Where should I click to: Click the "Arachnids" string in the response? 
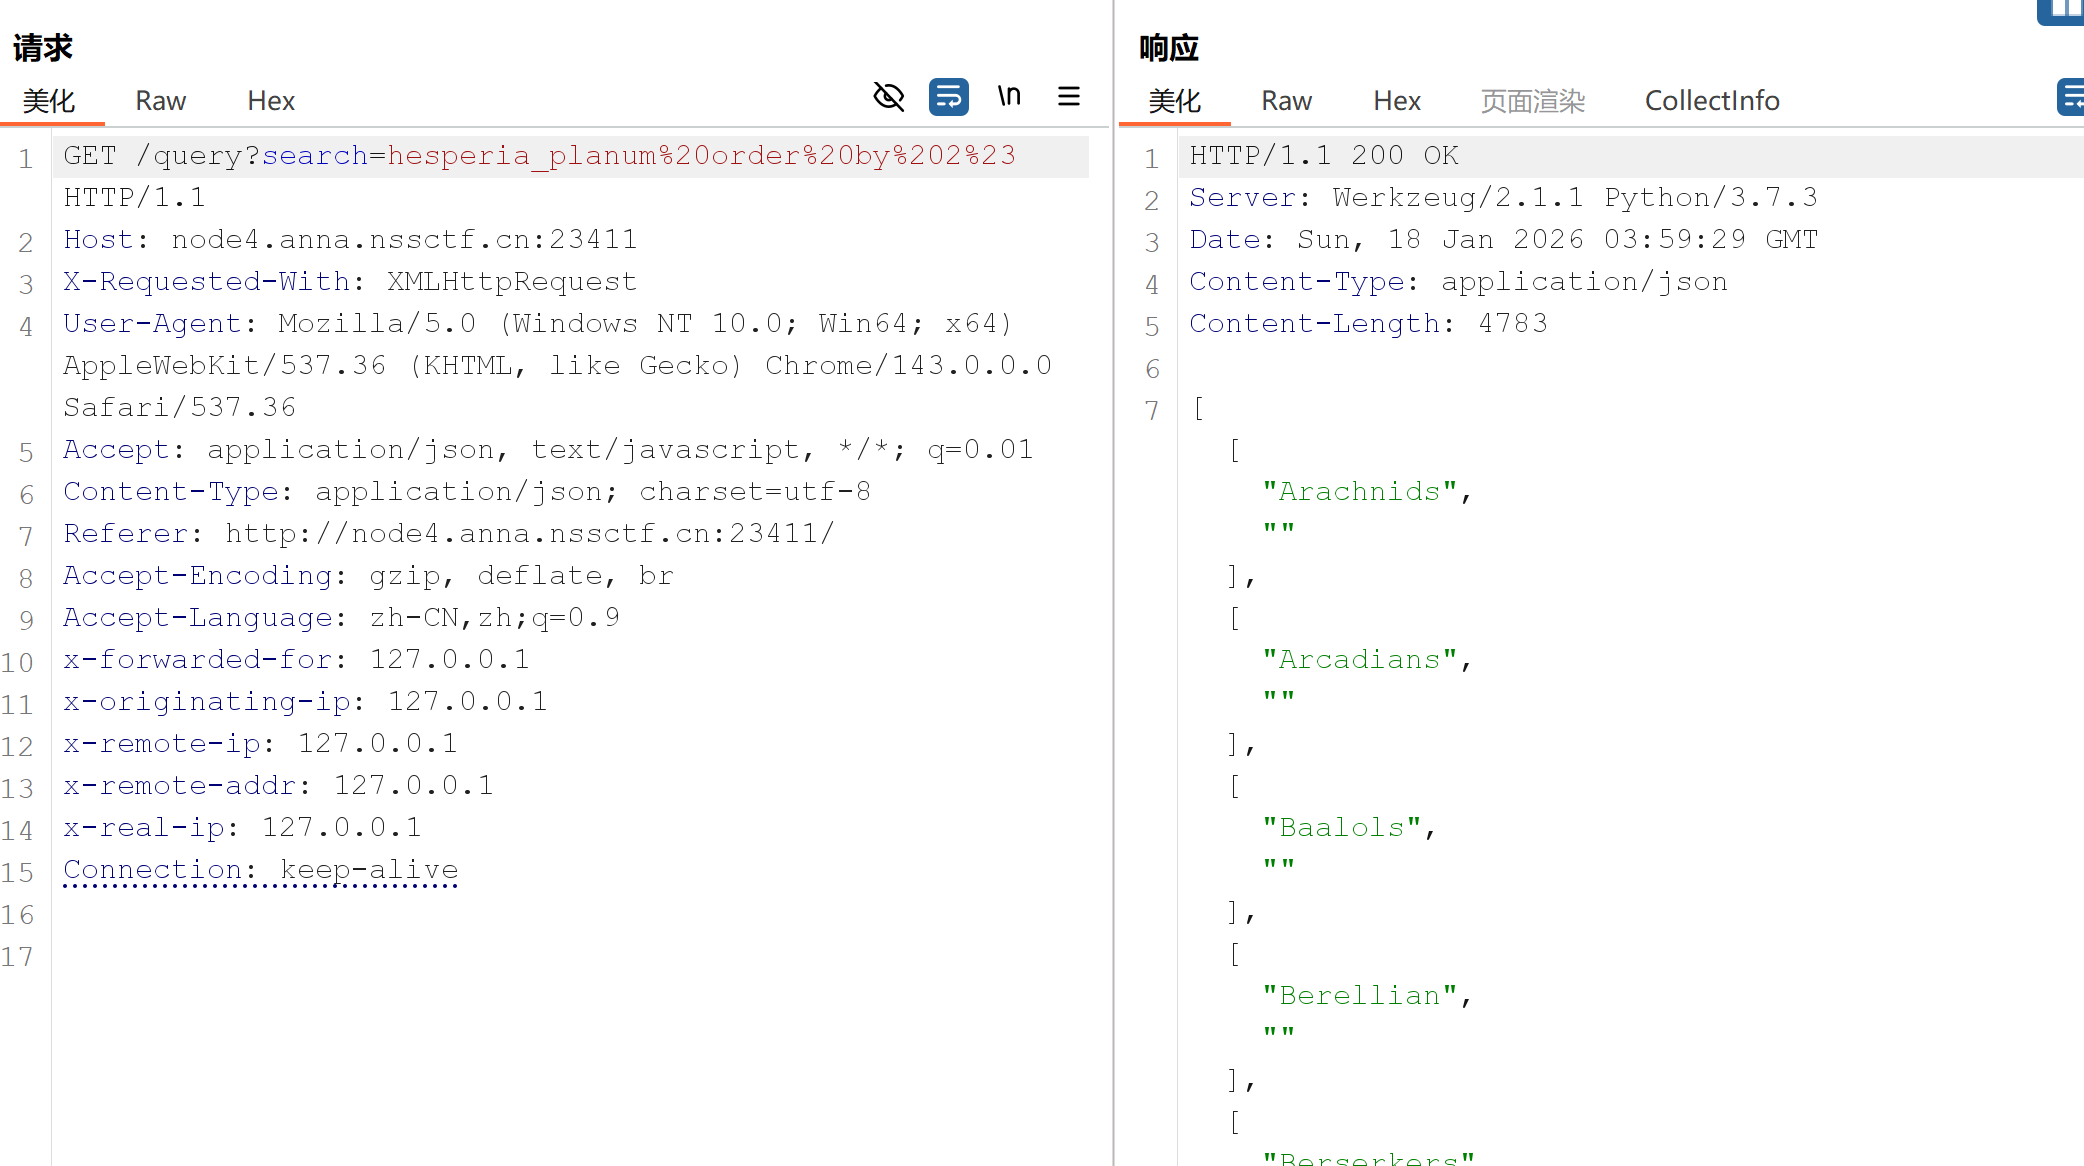1360,492
